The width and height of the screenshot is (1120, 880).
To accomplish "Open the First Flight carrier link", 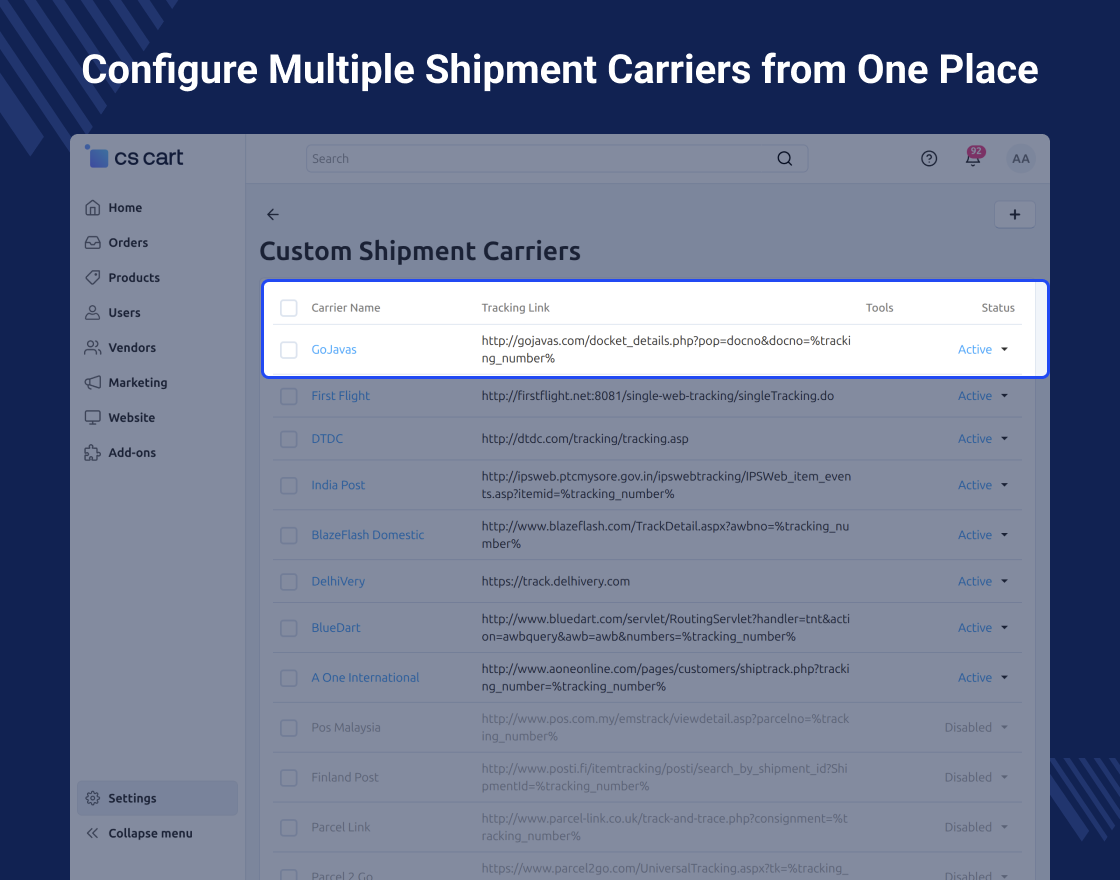I will (x=340, y=396).
